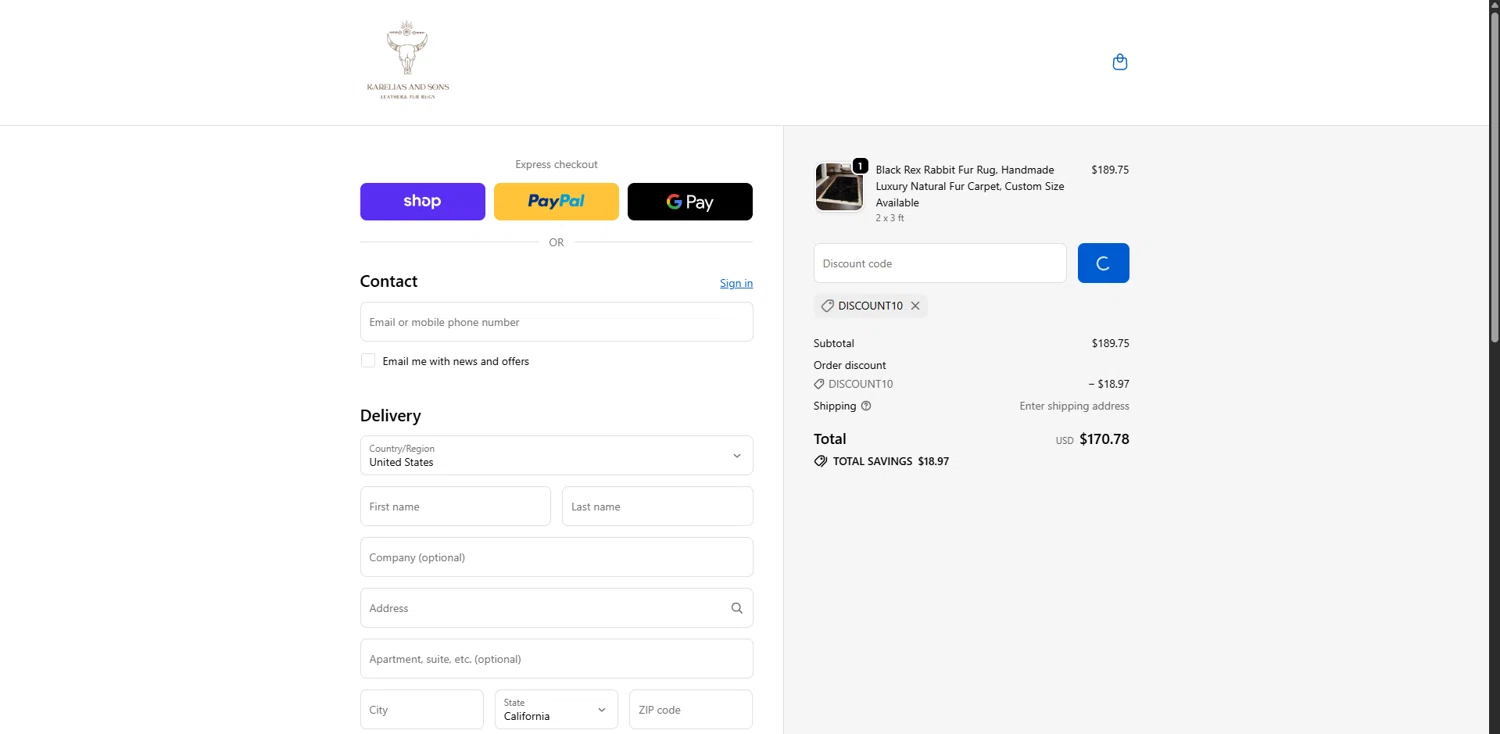Screen dimensions: 1500x734
Task: Click the total savings tag icon
Action: tap(821, 461)
